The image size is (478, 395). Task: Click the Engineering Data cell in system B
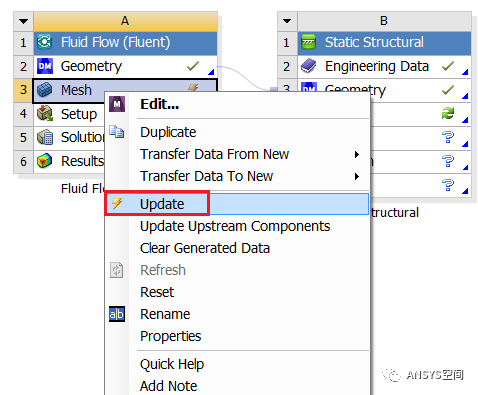click(x=384, y=66)
